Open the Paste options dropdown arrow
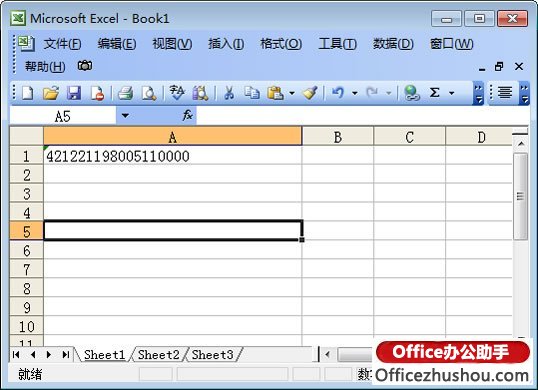The height and width of the screenshot is (390, 538). (292, 93)
